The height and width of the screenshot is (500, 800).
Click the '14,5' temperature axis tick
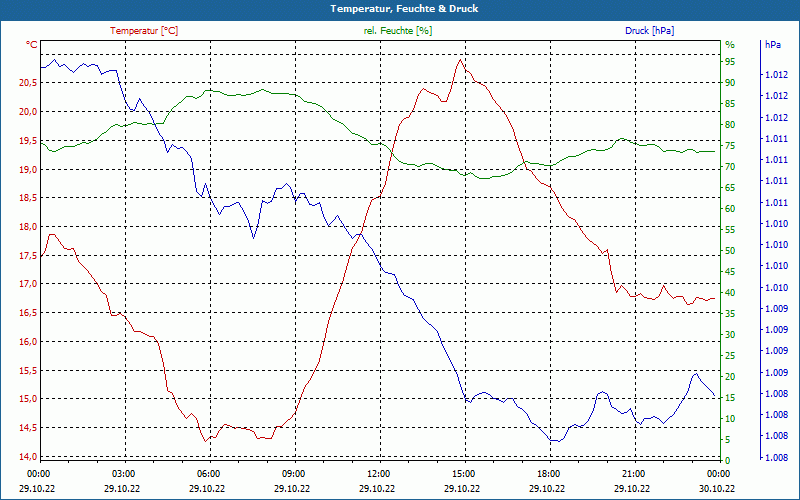tap(28, 428)
